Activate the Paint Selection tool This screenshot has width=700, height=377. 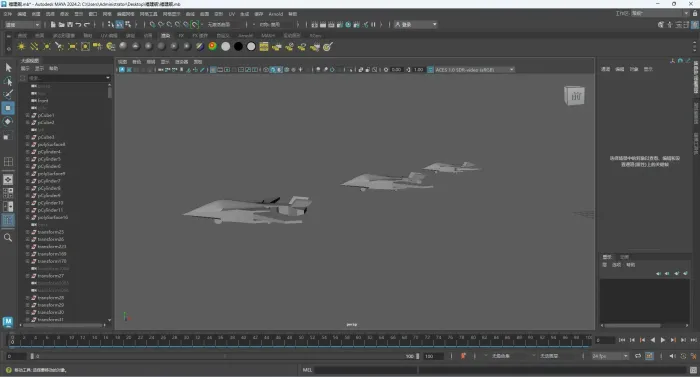[x=8, y=94]
